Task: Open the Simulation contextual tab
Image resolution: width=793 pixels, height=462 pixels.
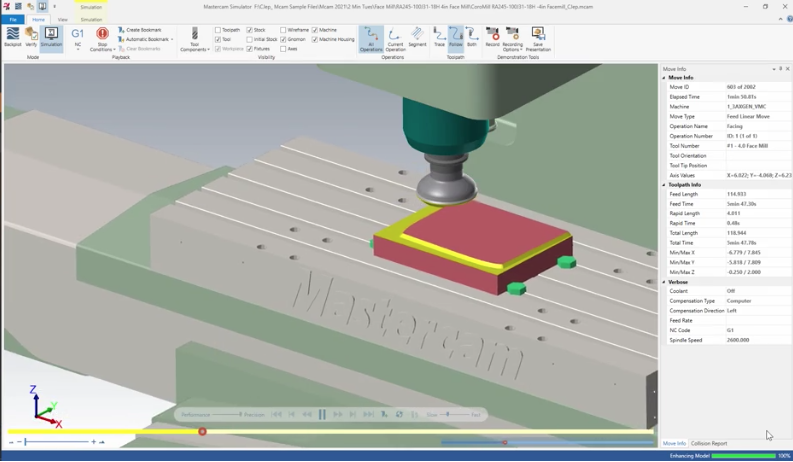Action: coord(91,20)
